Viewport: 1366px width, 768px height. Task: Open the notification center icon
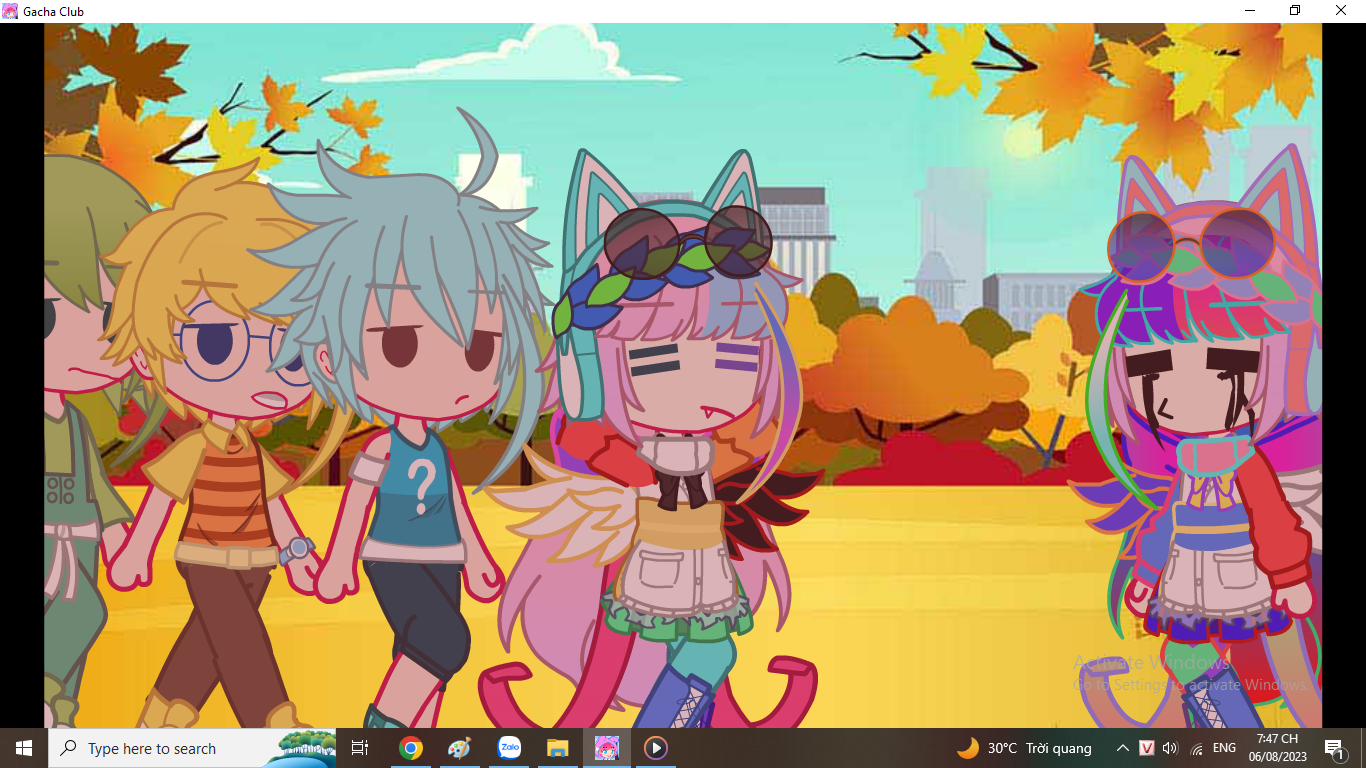pos(1333,748)
